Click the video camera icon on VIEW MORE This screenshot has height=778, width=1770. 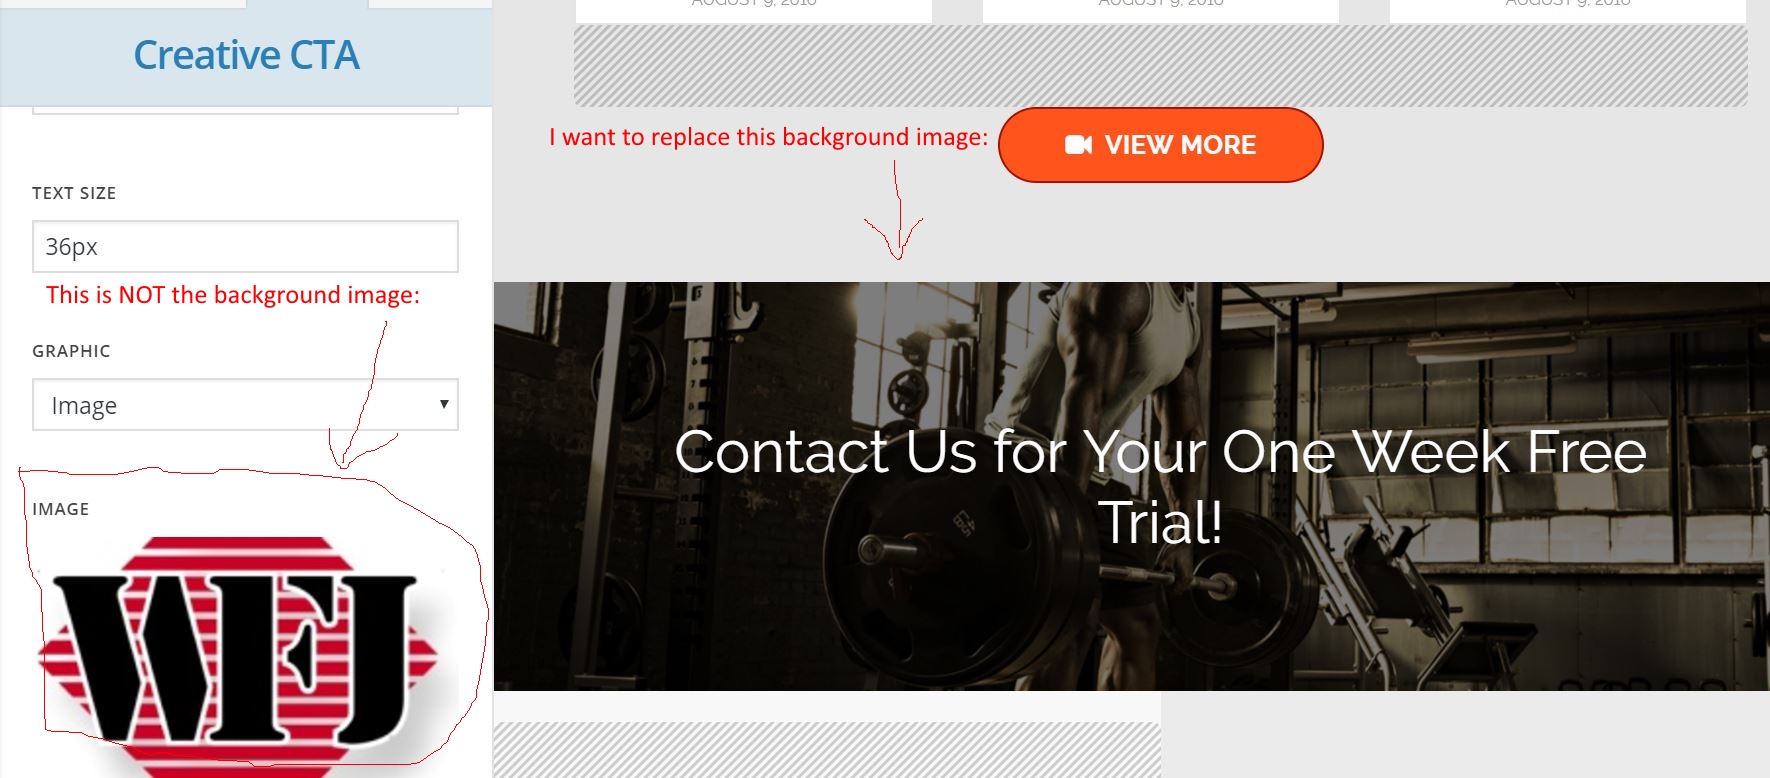click(x=1078, y=145)
